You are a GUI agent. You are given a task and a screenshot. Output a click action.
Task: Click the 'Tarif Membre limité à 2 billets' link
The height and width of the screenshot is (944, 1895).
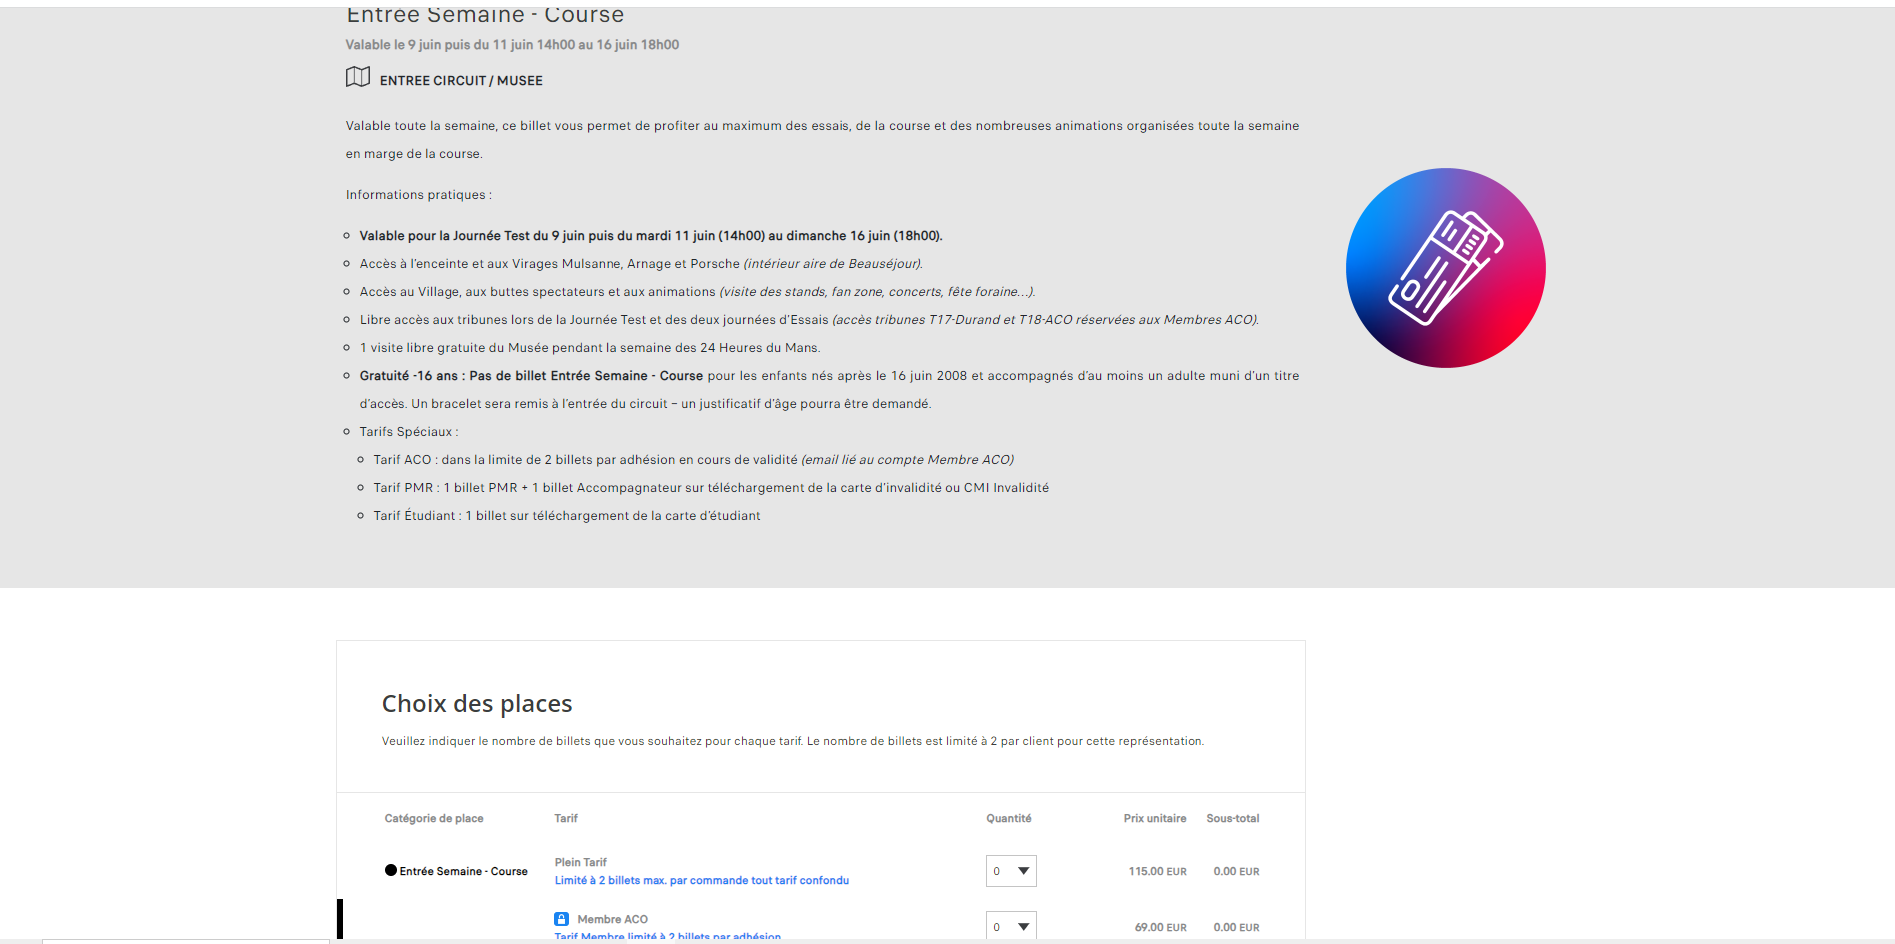[668, 937]
